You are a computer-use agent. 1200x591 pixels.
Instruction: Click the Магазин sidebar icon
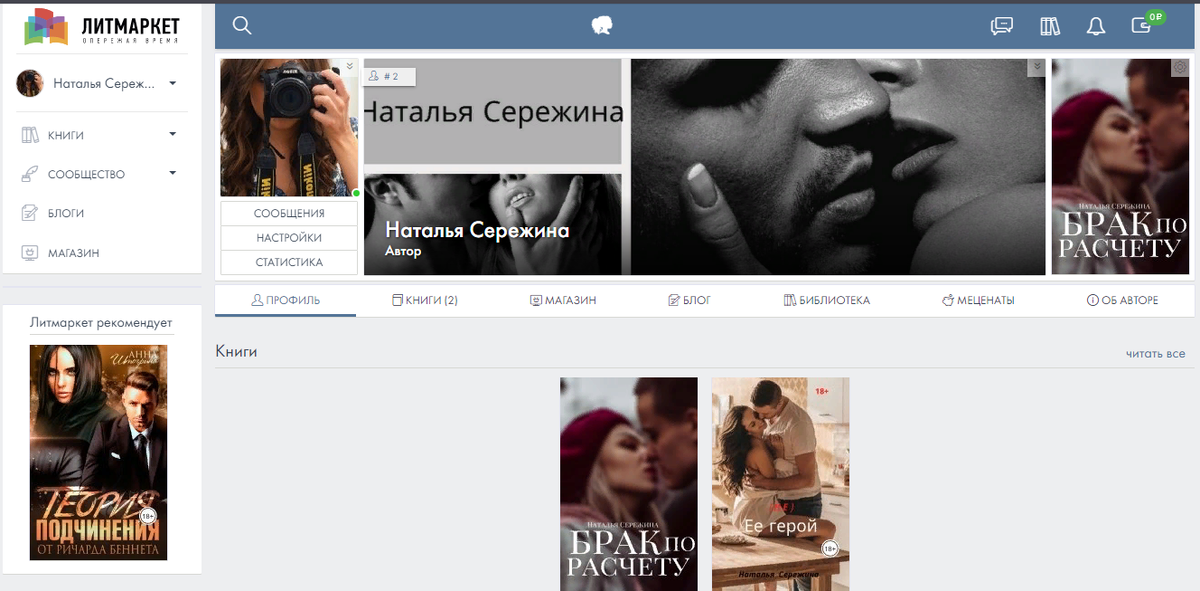(30, 253)
